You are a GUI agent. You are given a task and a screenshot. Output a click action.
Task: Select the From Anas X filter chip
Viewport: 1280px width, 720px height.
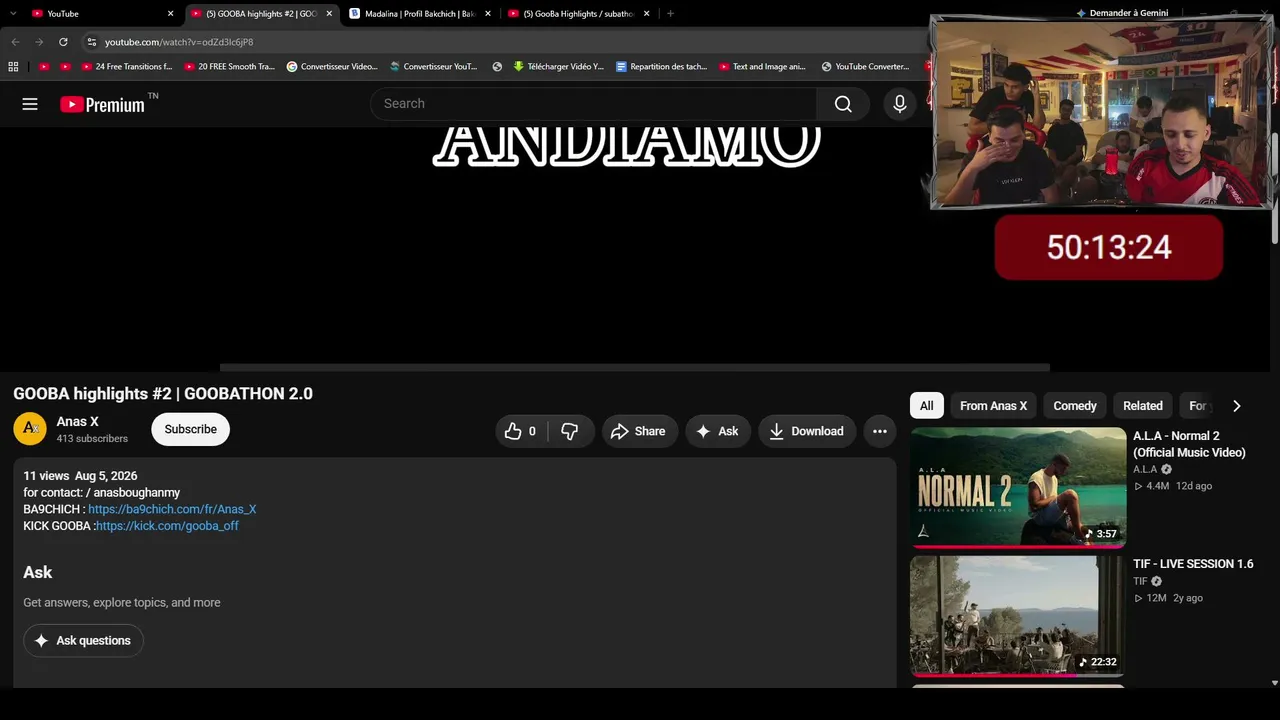[993, 406]
